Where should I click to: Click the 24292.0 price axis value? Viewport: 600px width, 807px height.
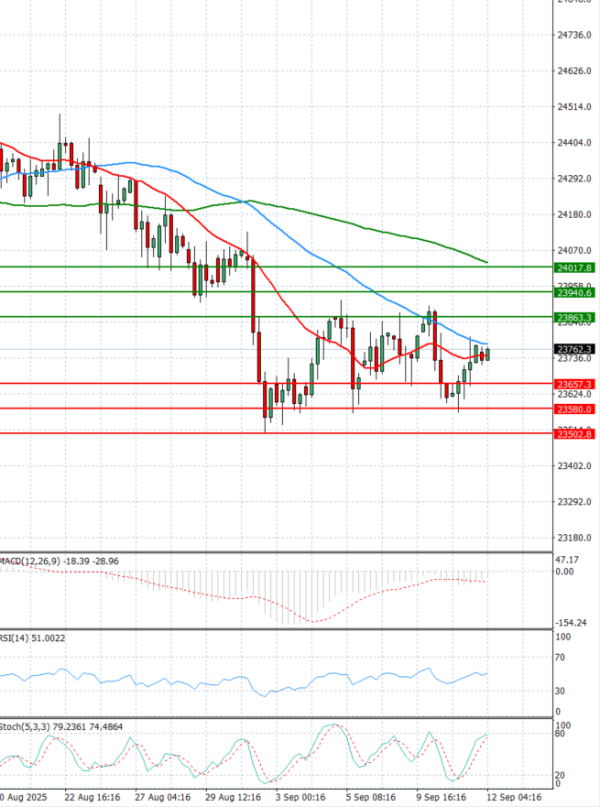[x=574, y=179]
